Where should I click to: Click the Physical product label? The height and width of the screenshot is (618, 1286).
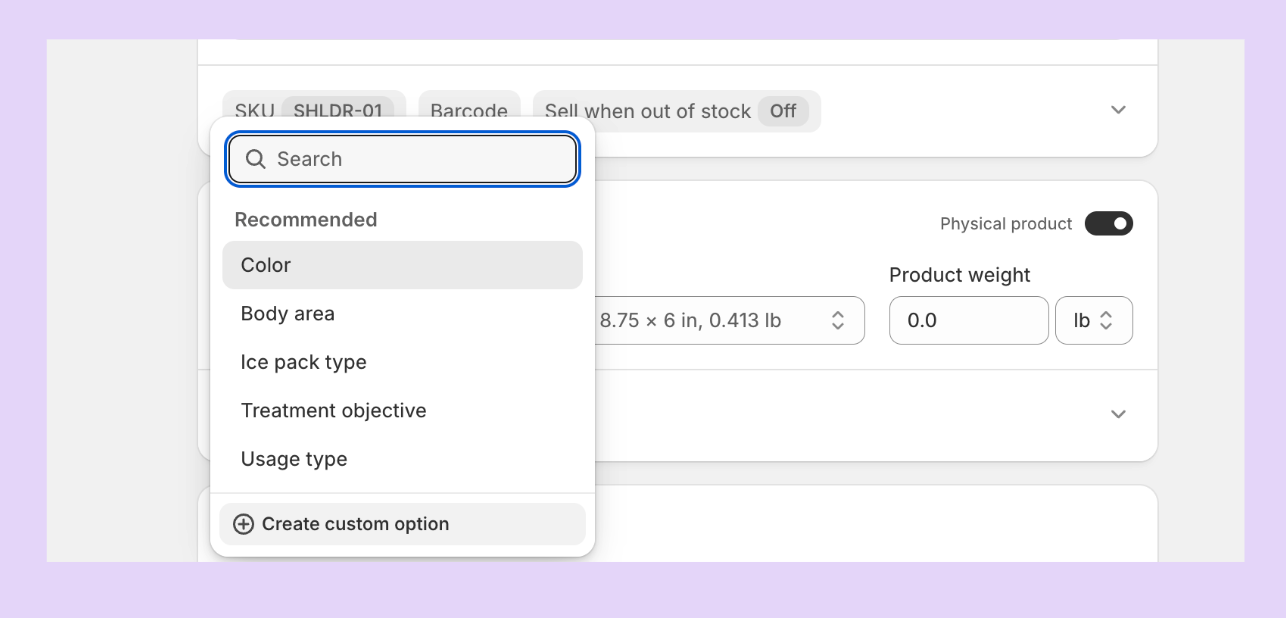click(x=1005, y=224)
